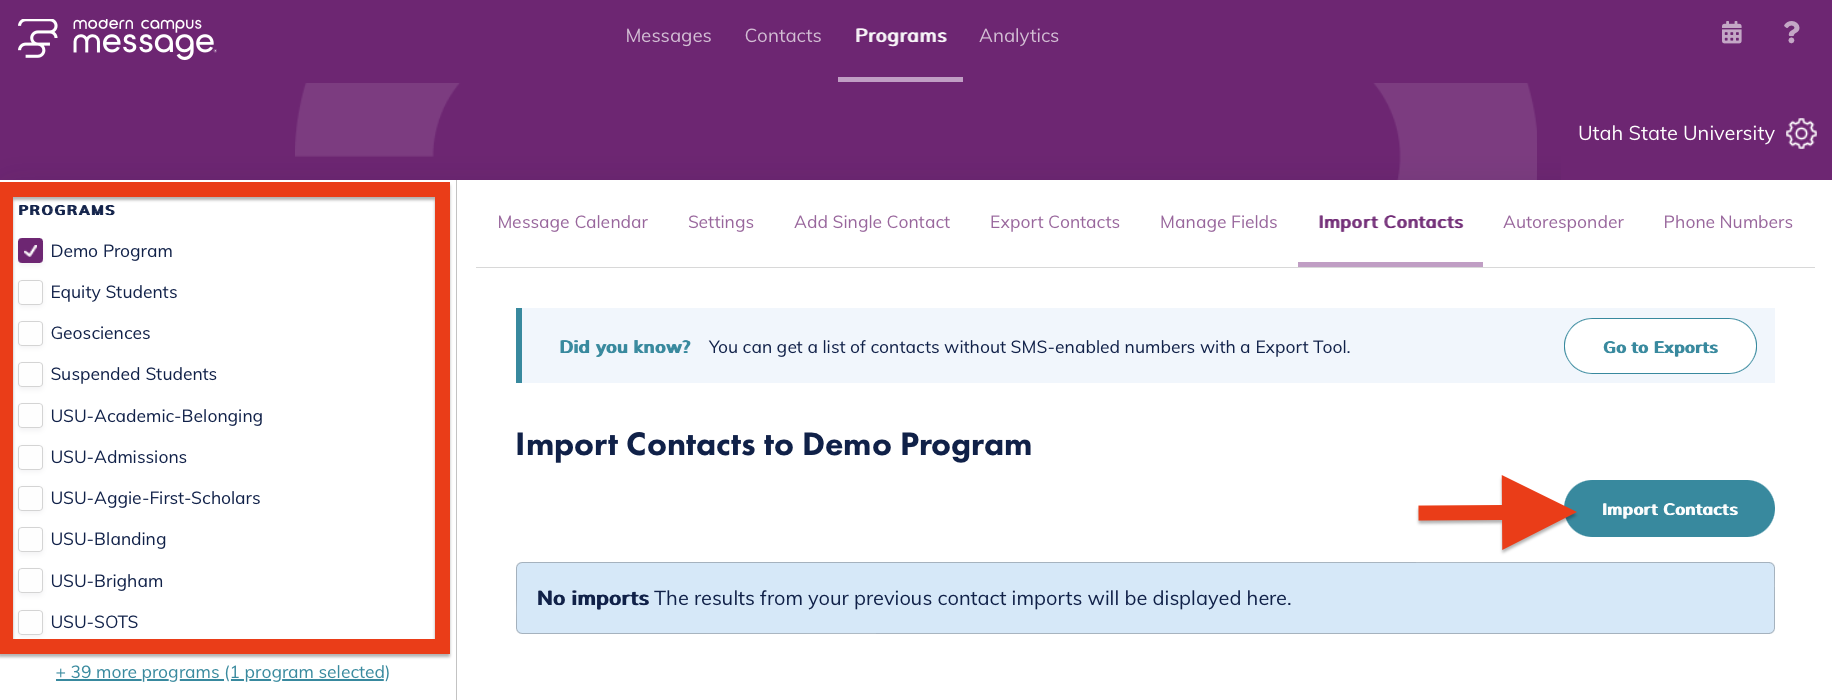1832x700 pixels.
Task: Navigate to Analytics in the top menu
Action: pos(1018,35)
